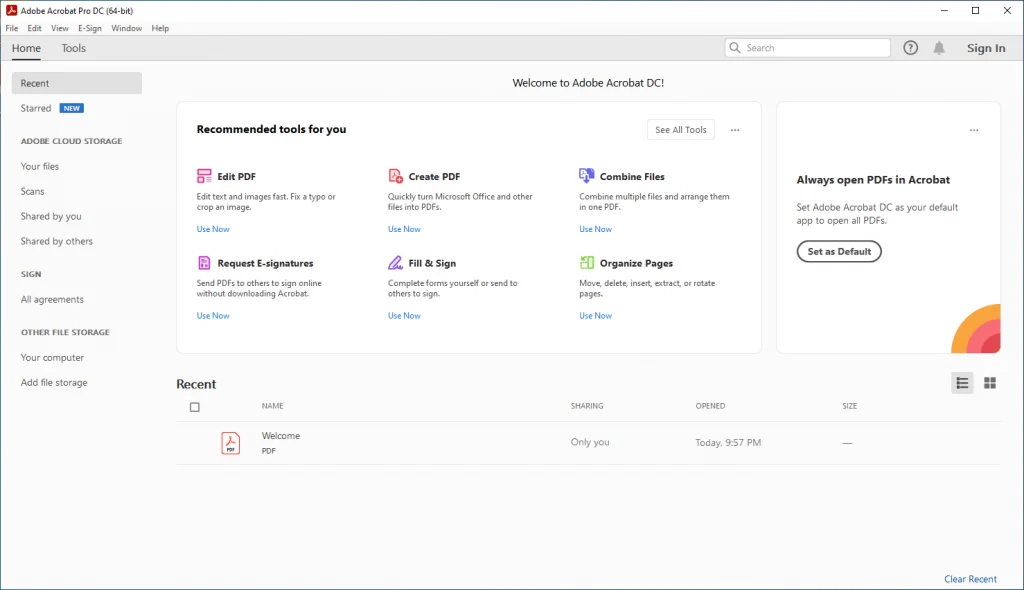Click the Create PDF tool icon
This screenshot has height=590, width=1024.
395,176
